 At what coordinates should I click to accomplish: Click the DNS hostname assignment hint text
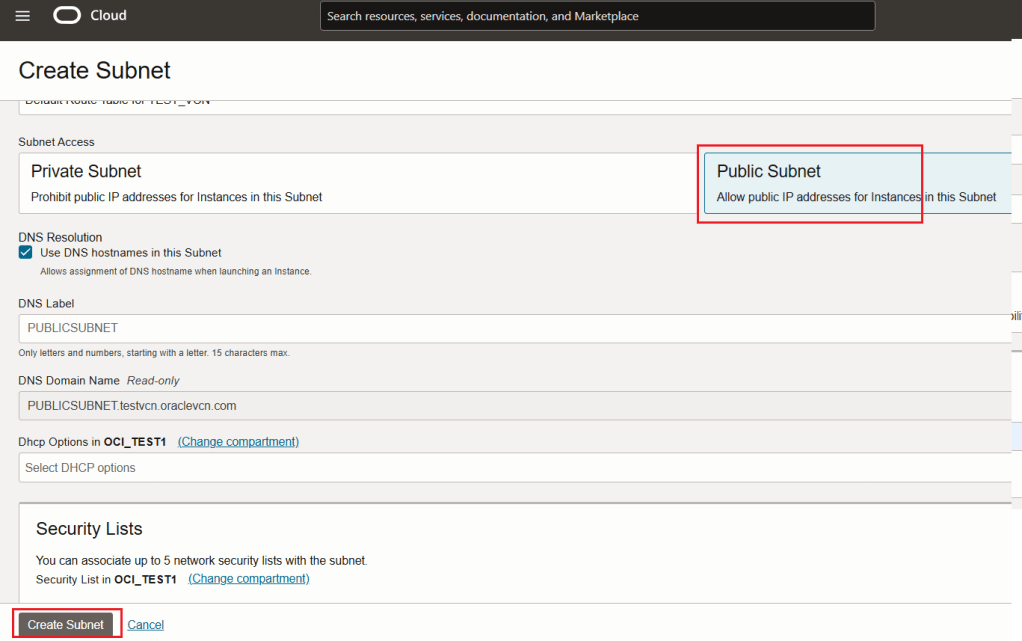[175, 271]
